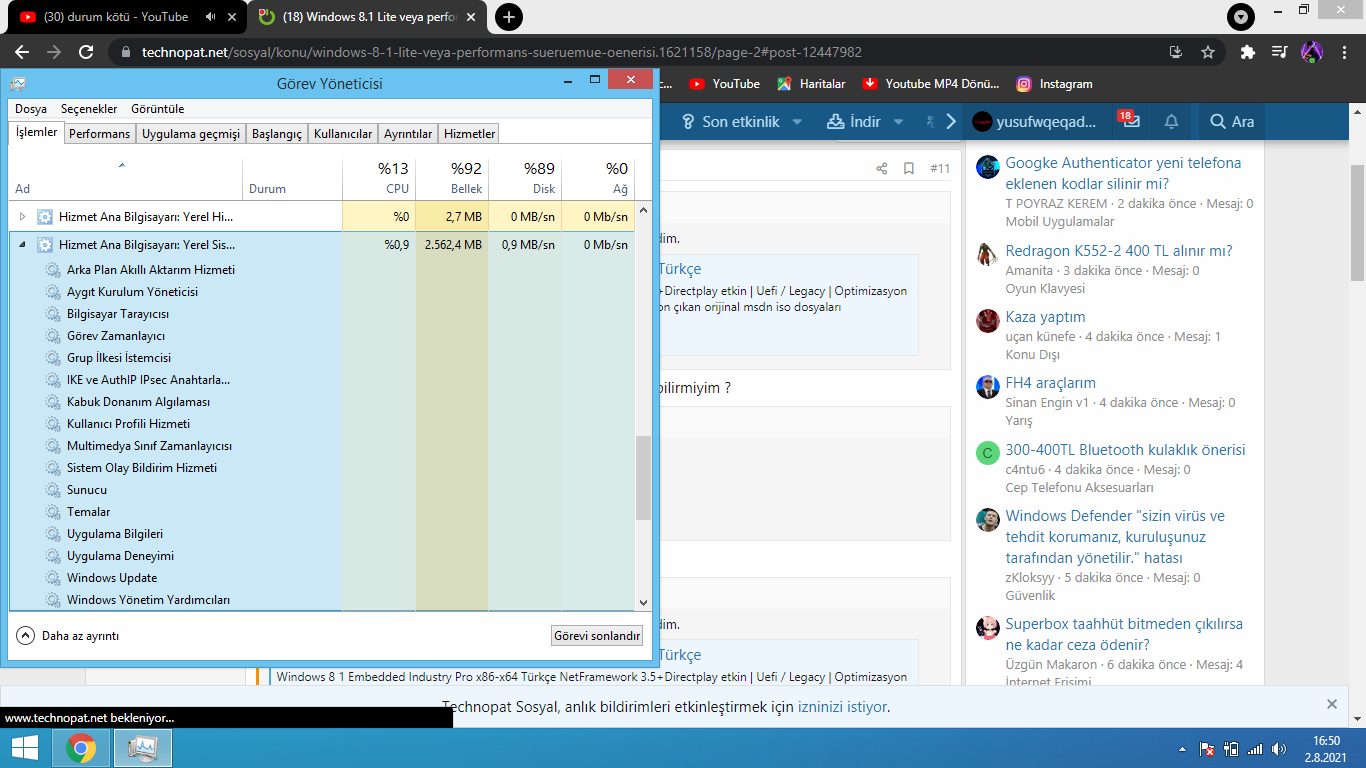Sort processes by the Ağ column
The height and width of the screenshot is (768, 1366).
tap(598, 178)
